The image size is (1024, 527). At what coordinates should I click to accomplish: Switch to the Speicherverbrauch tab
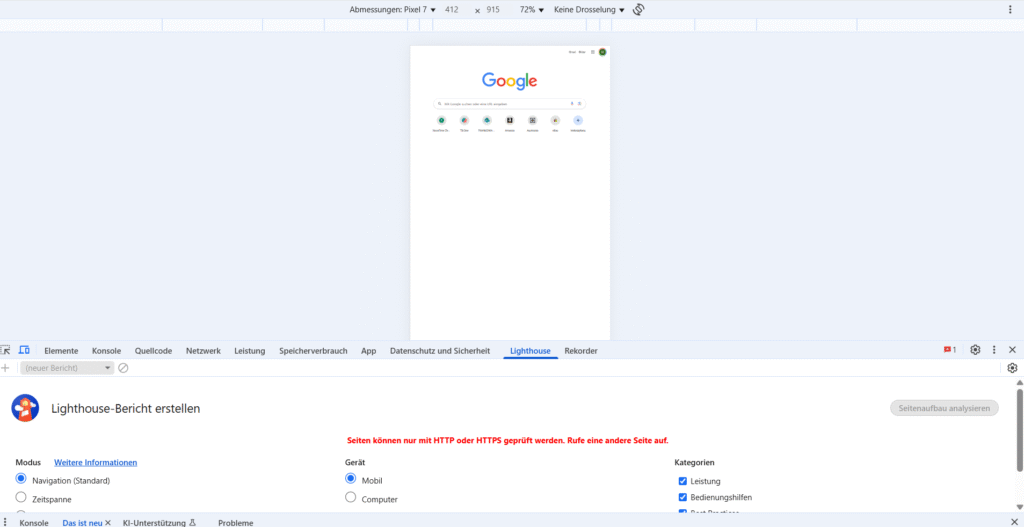pyautogui.click(x=313, y=351)
